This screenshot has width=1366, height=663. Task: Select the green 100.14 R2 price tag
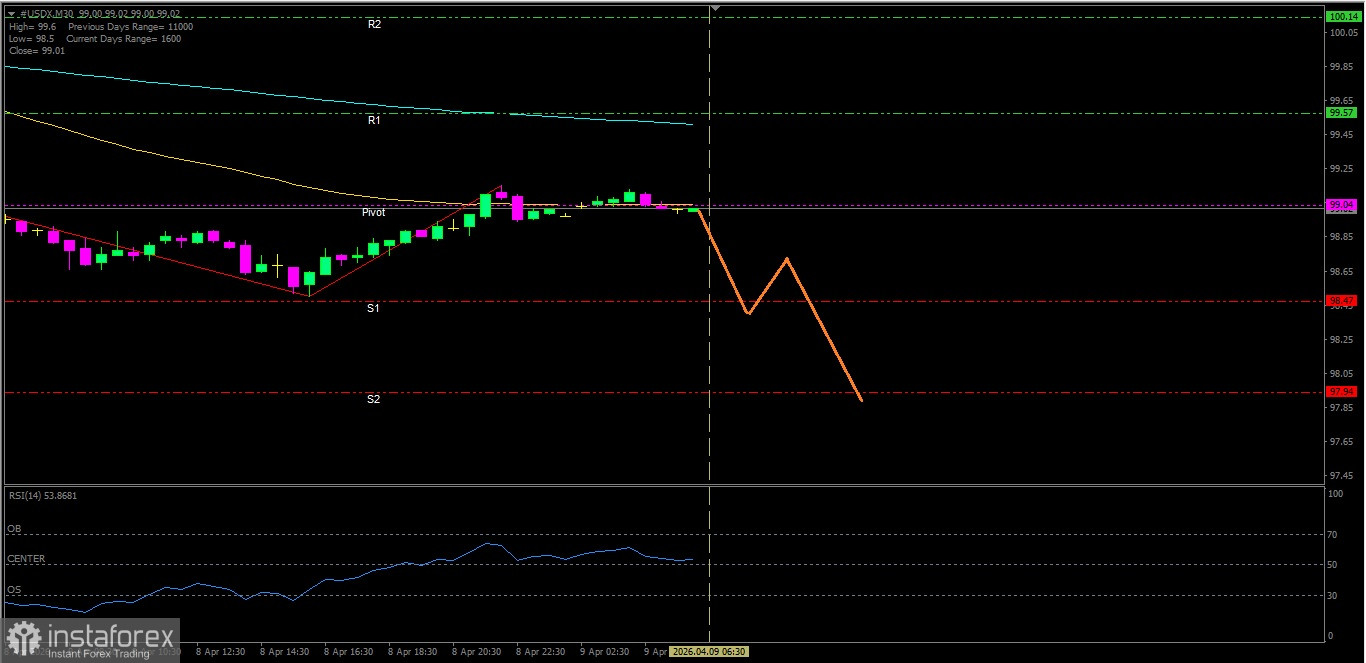tap(1340, 17)
